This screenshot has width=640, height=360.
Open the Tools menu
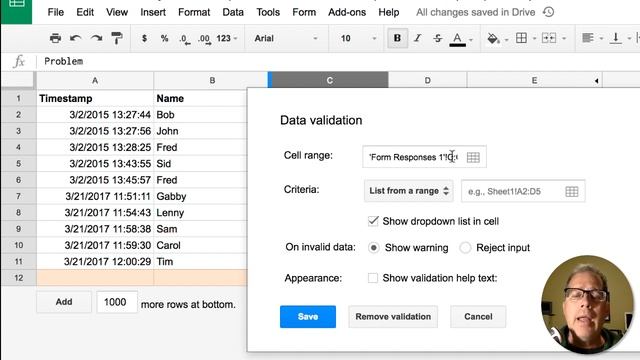[x=268, y=12]
